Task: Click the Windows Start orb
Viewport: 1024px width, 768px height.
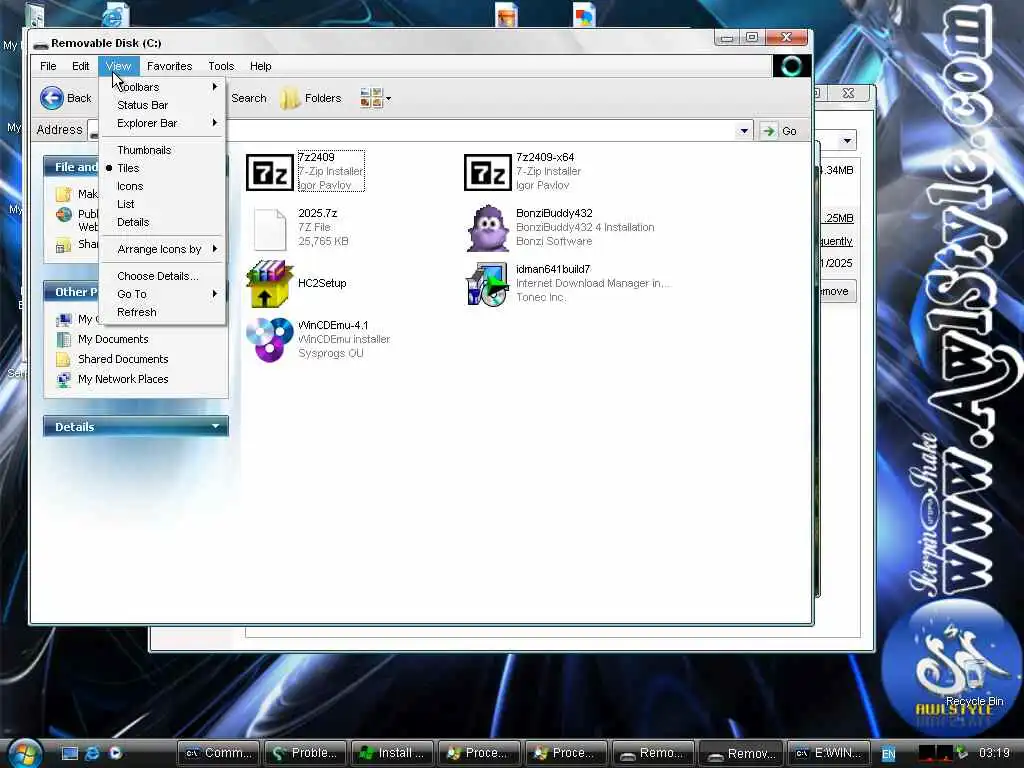Action: (25, 753)
